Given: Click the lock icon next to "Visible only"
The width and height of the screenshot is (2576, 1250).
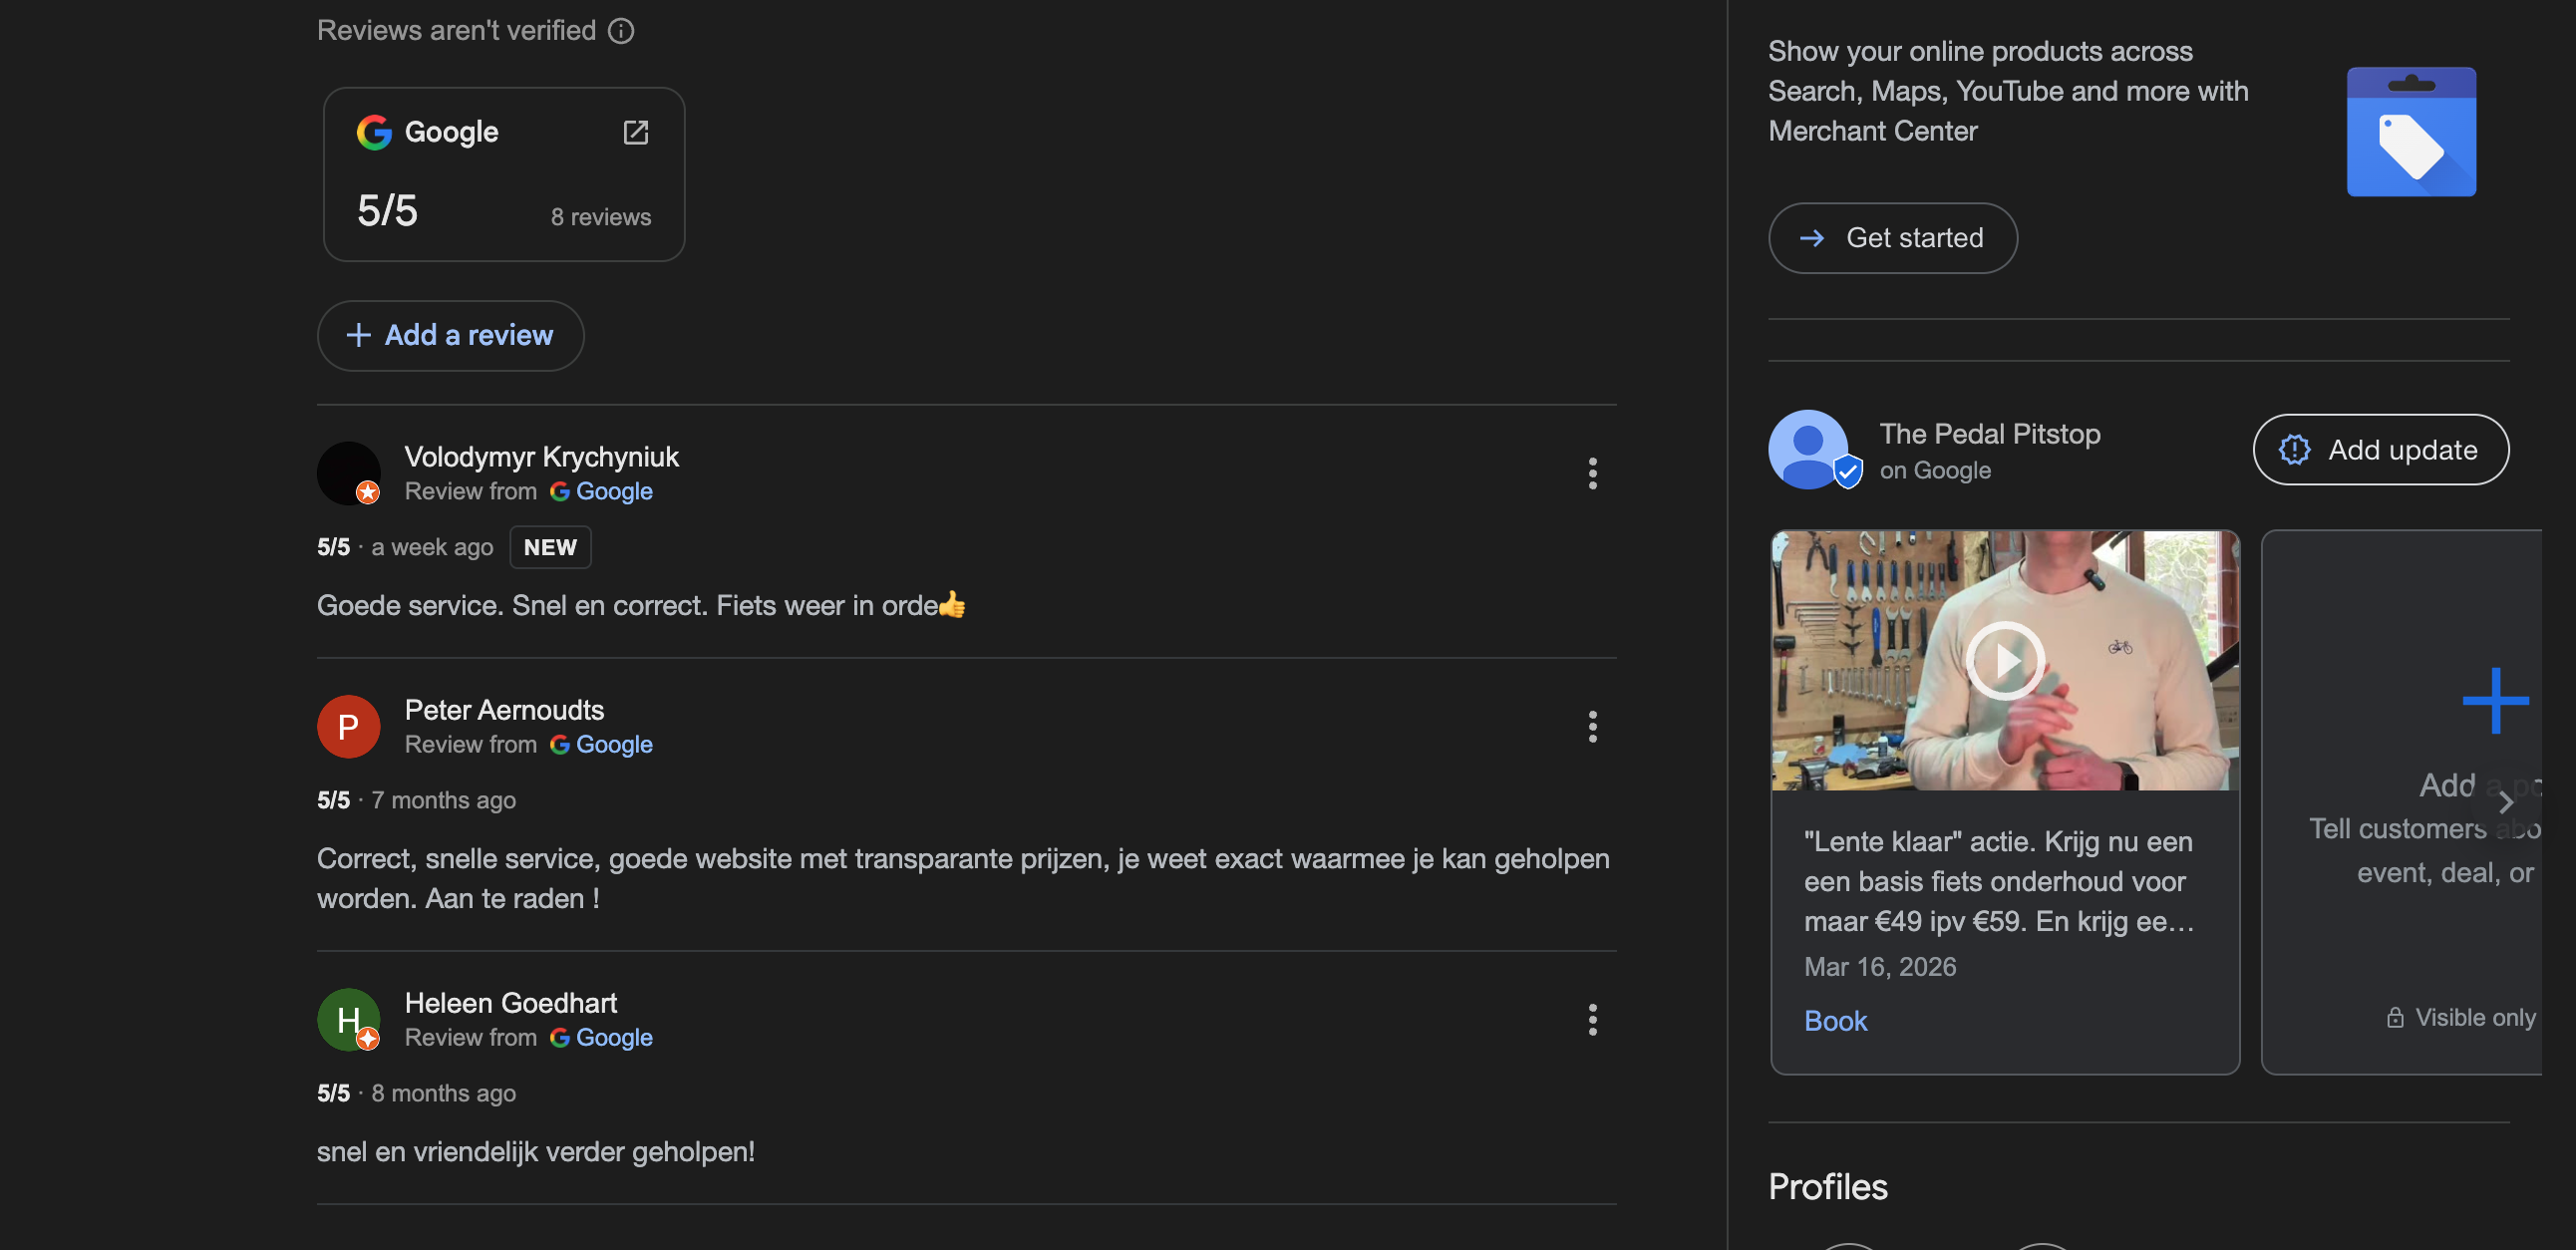Looking at the screenshot, I should tap(2396, 1017).
